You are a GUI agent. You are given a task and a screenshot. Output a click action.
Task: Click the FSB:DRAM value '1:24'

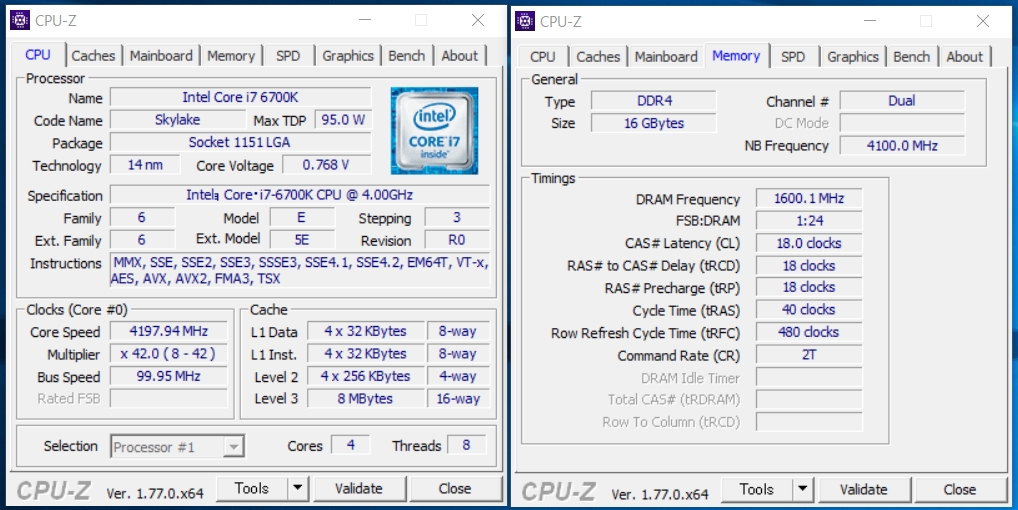809,221
